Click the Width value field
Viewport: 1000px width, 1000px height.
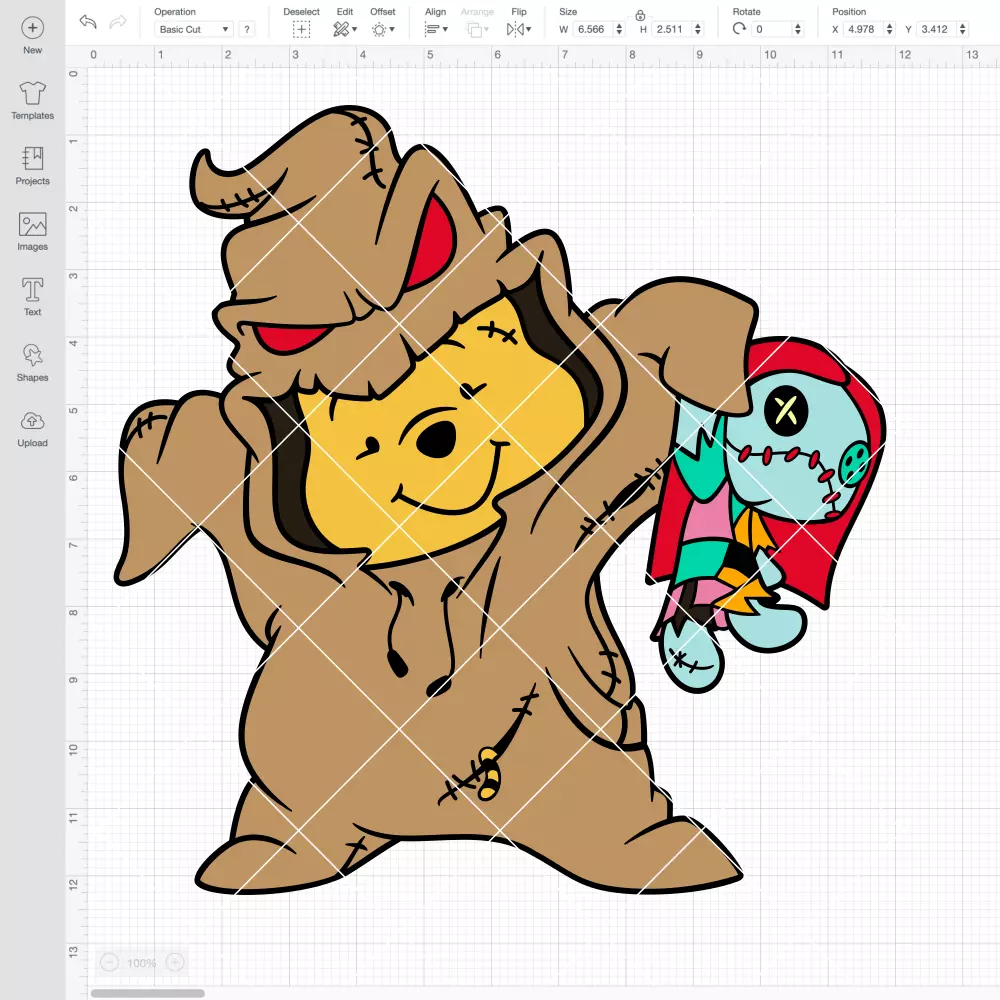click(592, 29)
